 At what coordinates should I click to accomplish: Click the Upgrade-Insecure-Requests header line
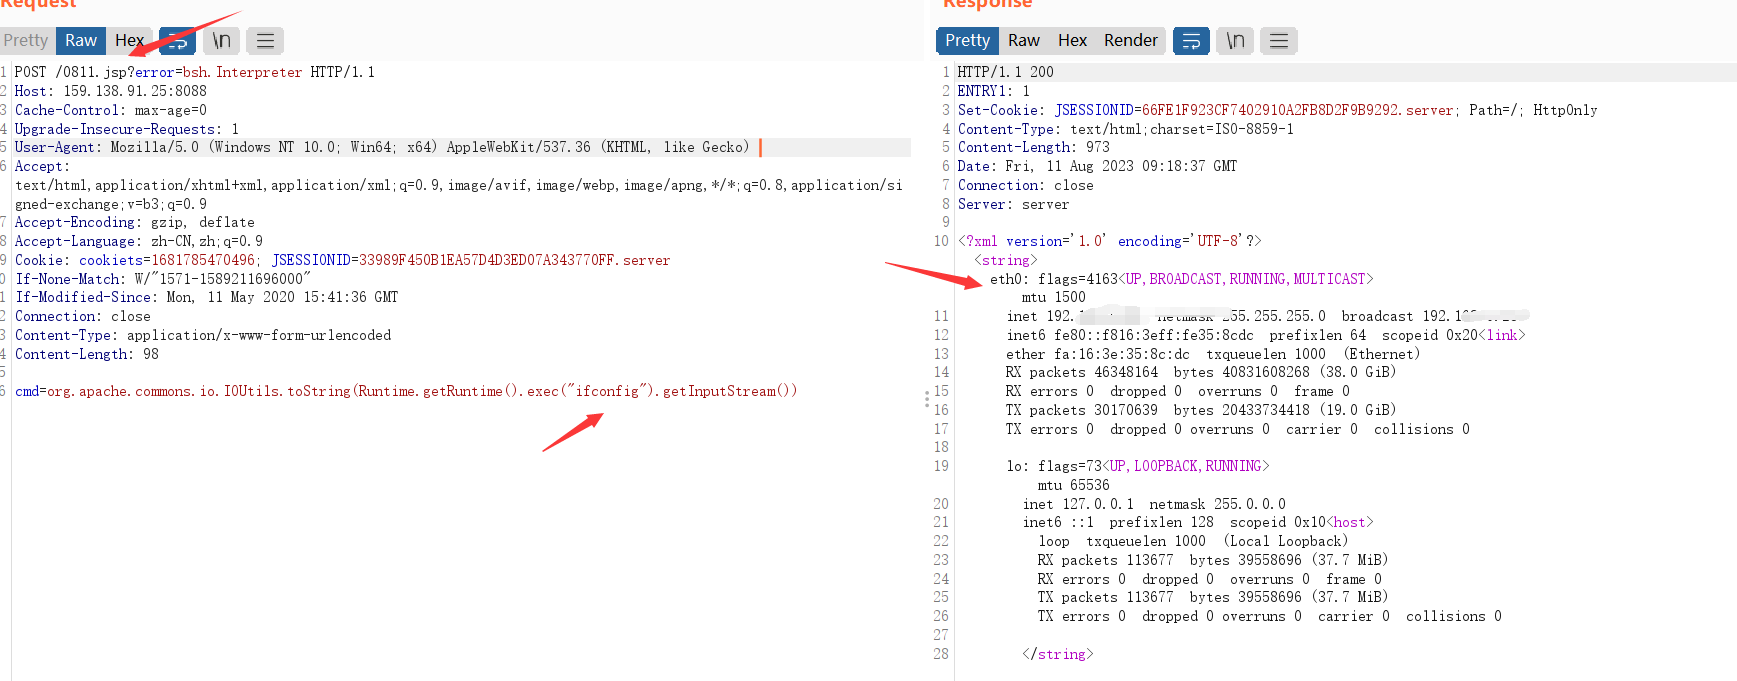pyautogui.click(x=127, y=129)
